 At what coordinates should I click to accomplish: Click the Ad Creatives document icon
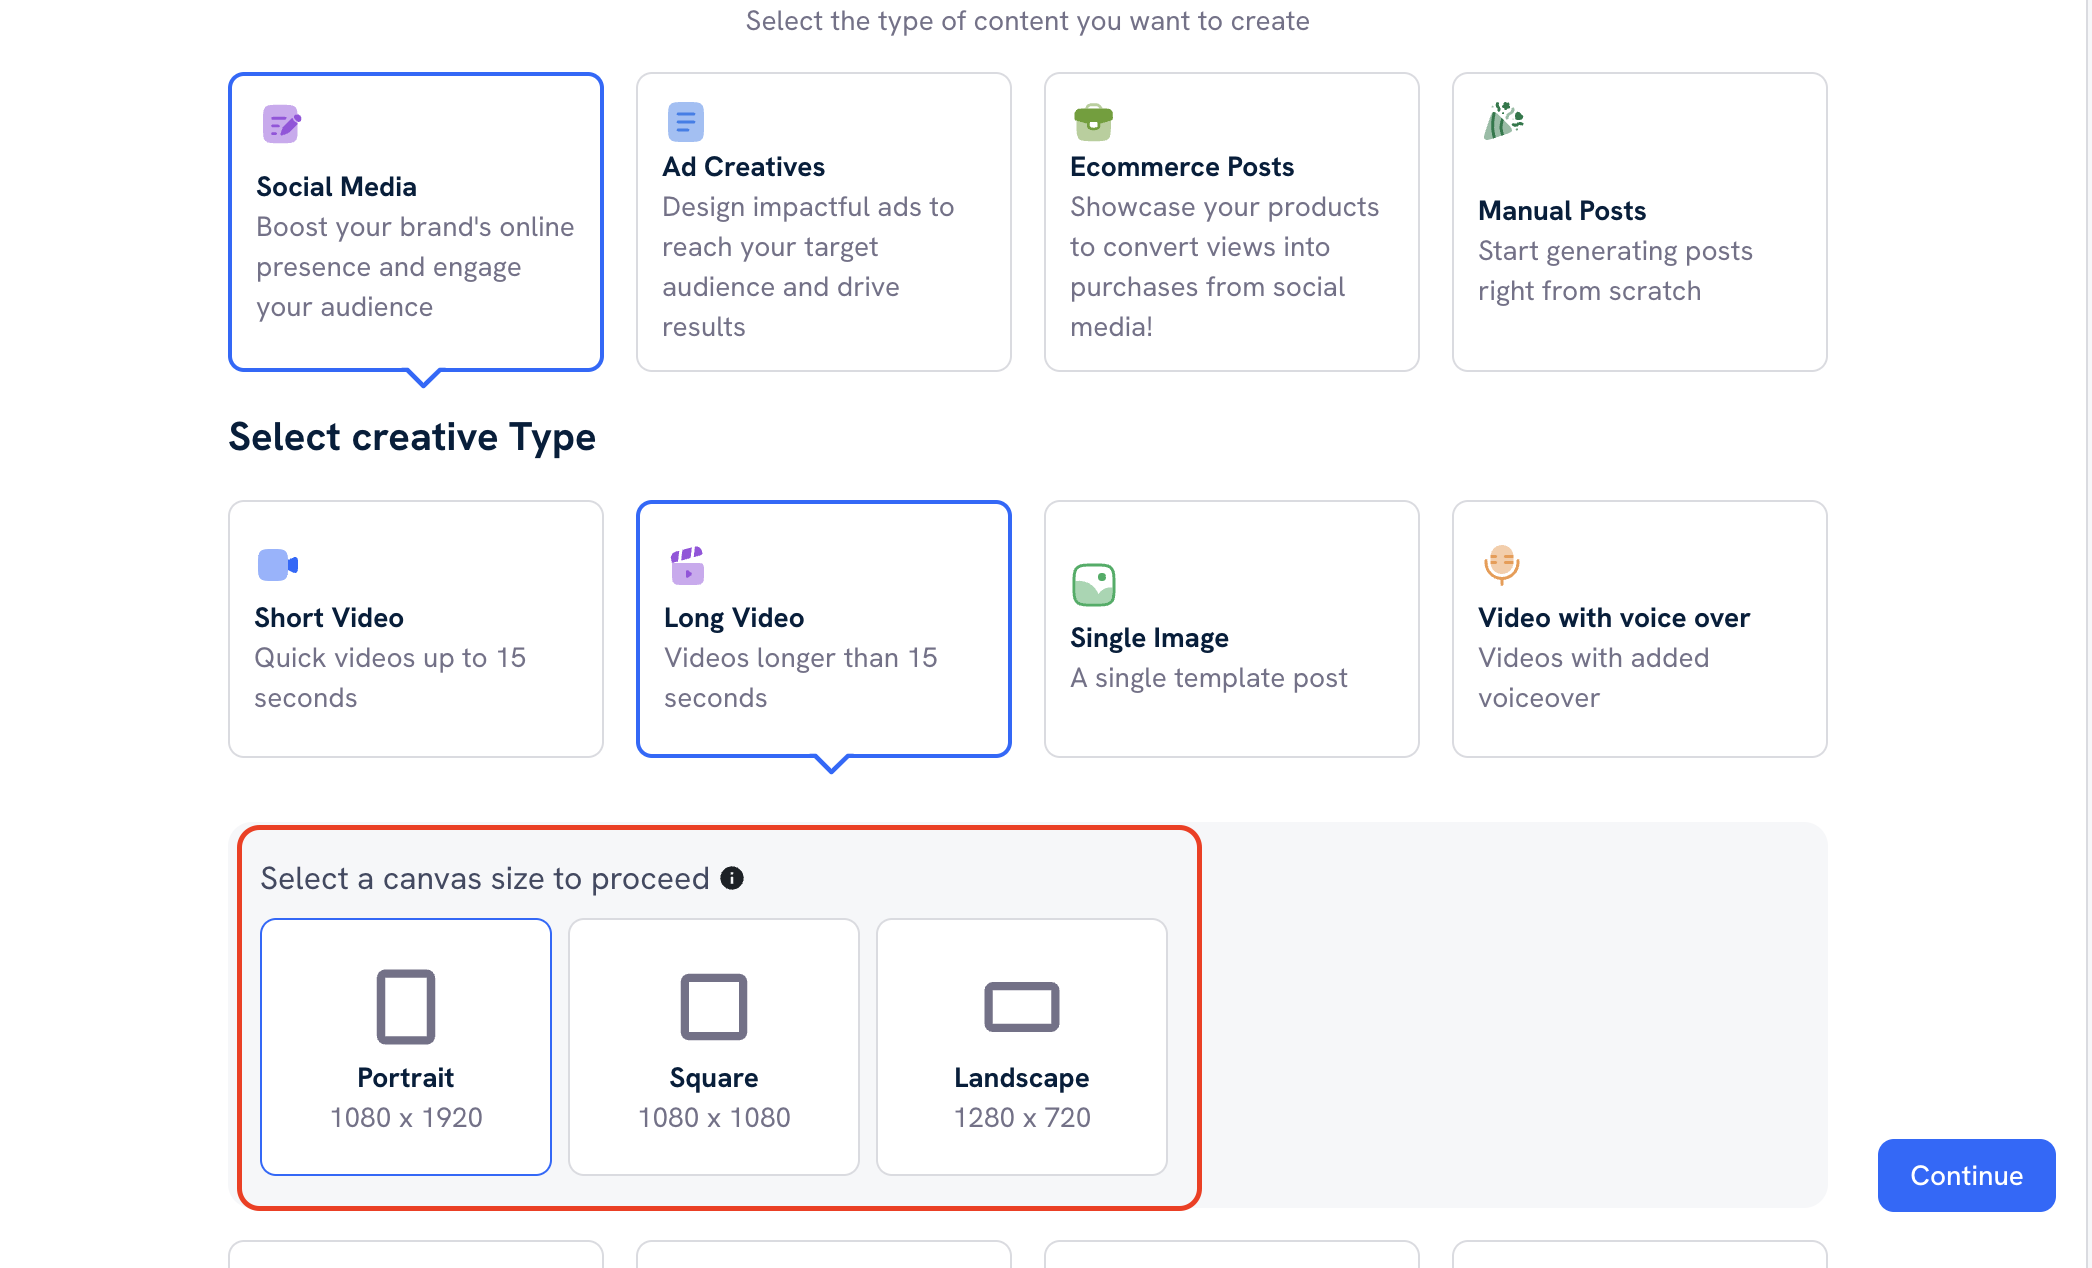[686, 122]
